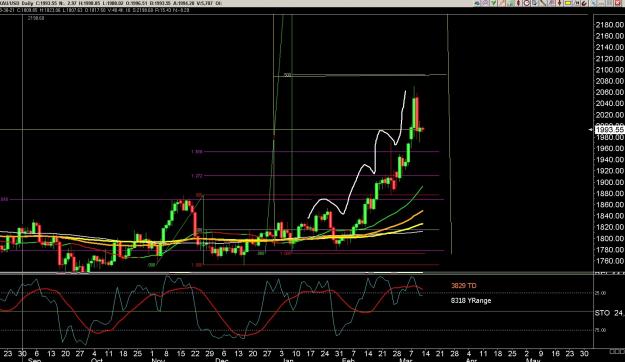
Task: Click the orange '3829 TD' indicator label
Action: (x=464, y=285)
